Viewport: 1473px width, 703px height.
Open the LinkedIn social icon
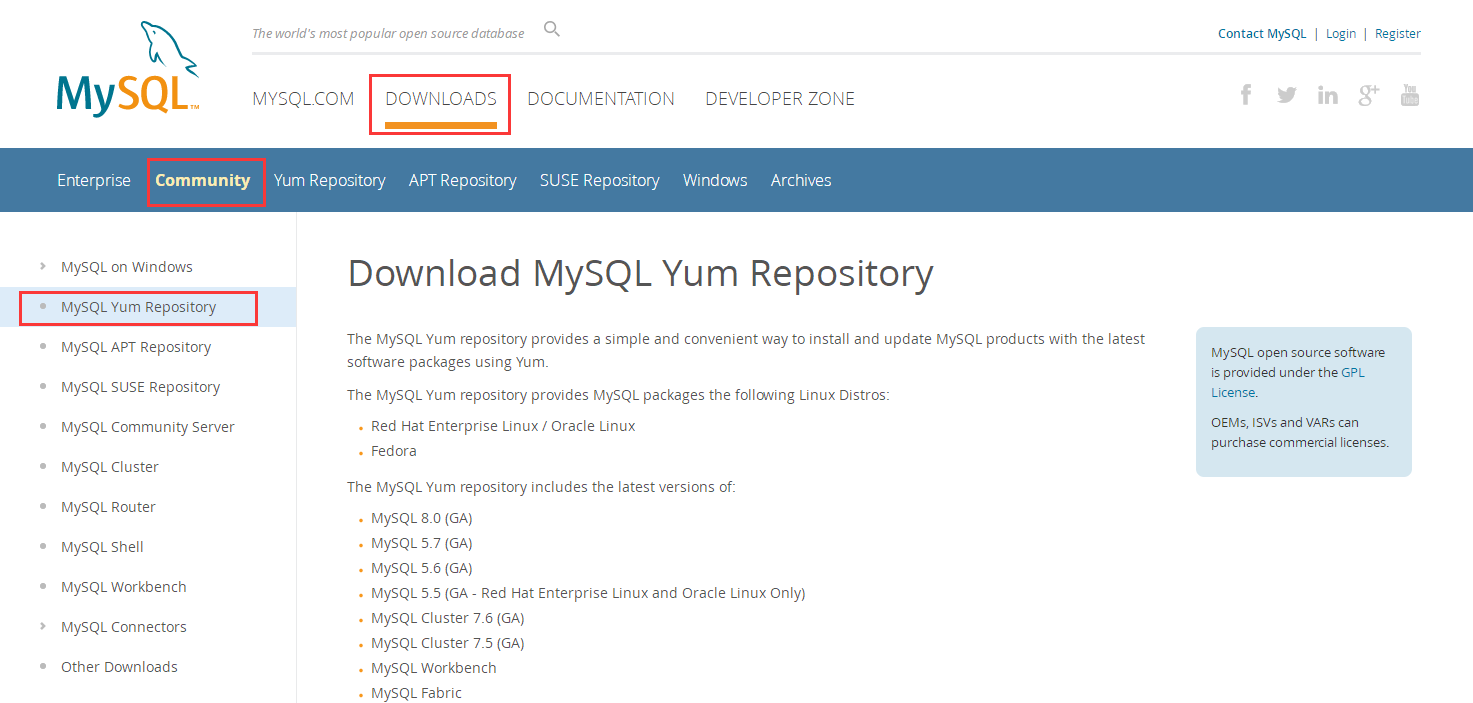1327,96
